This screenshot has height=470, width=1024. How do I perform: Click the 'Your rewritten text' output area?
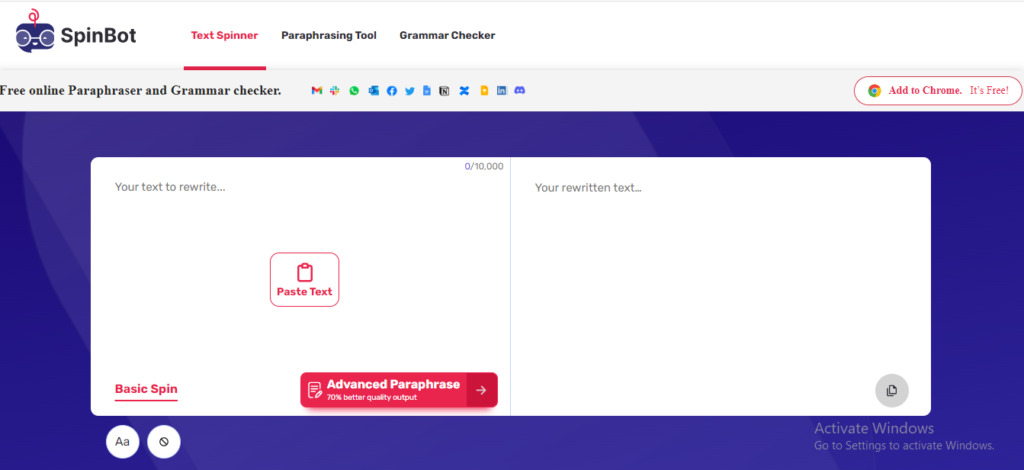pos(721,286)
